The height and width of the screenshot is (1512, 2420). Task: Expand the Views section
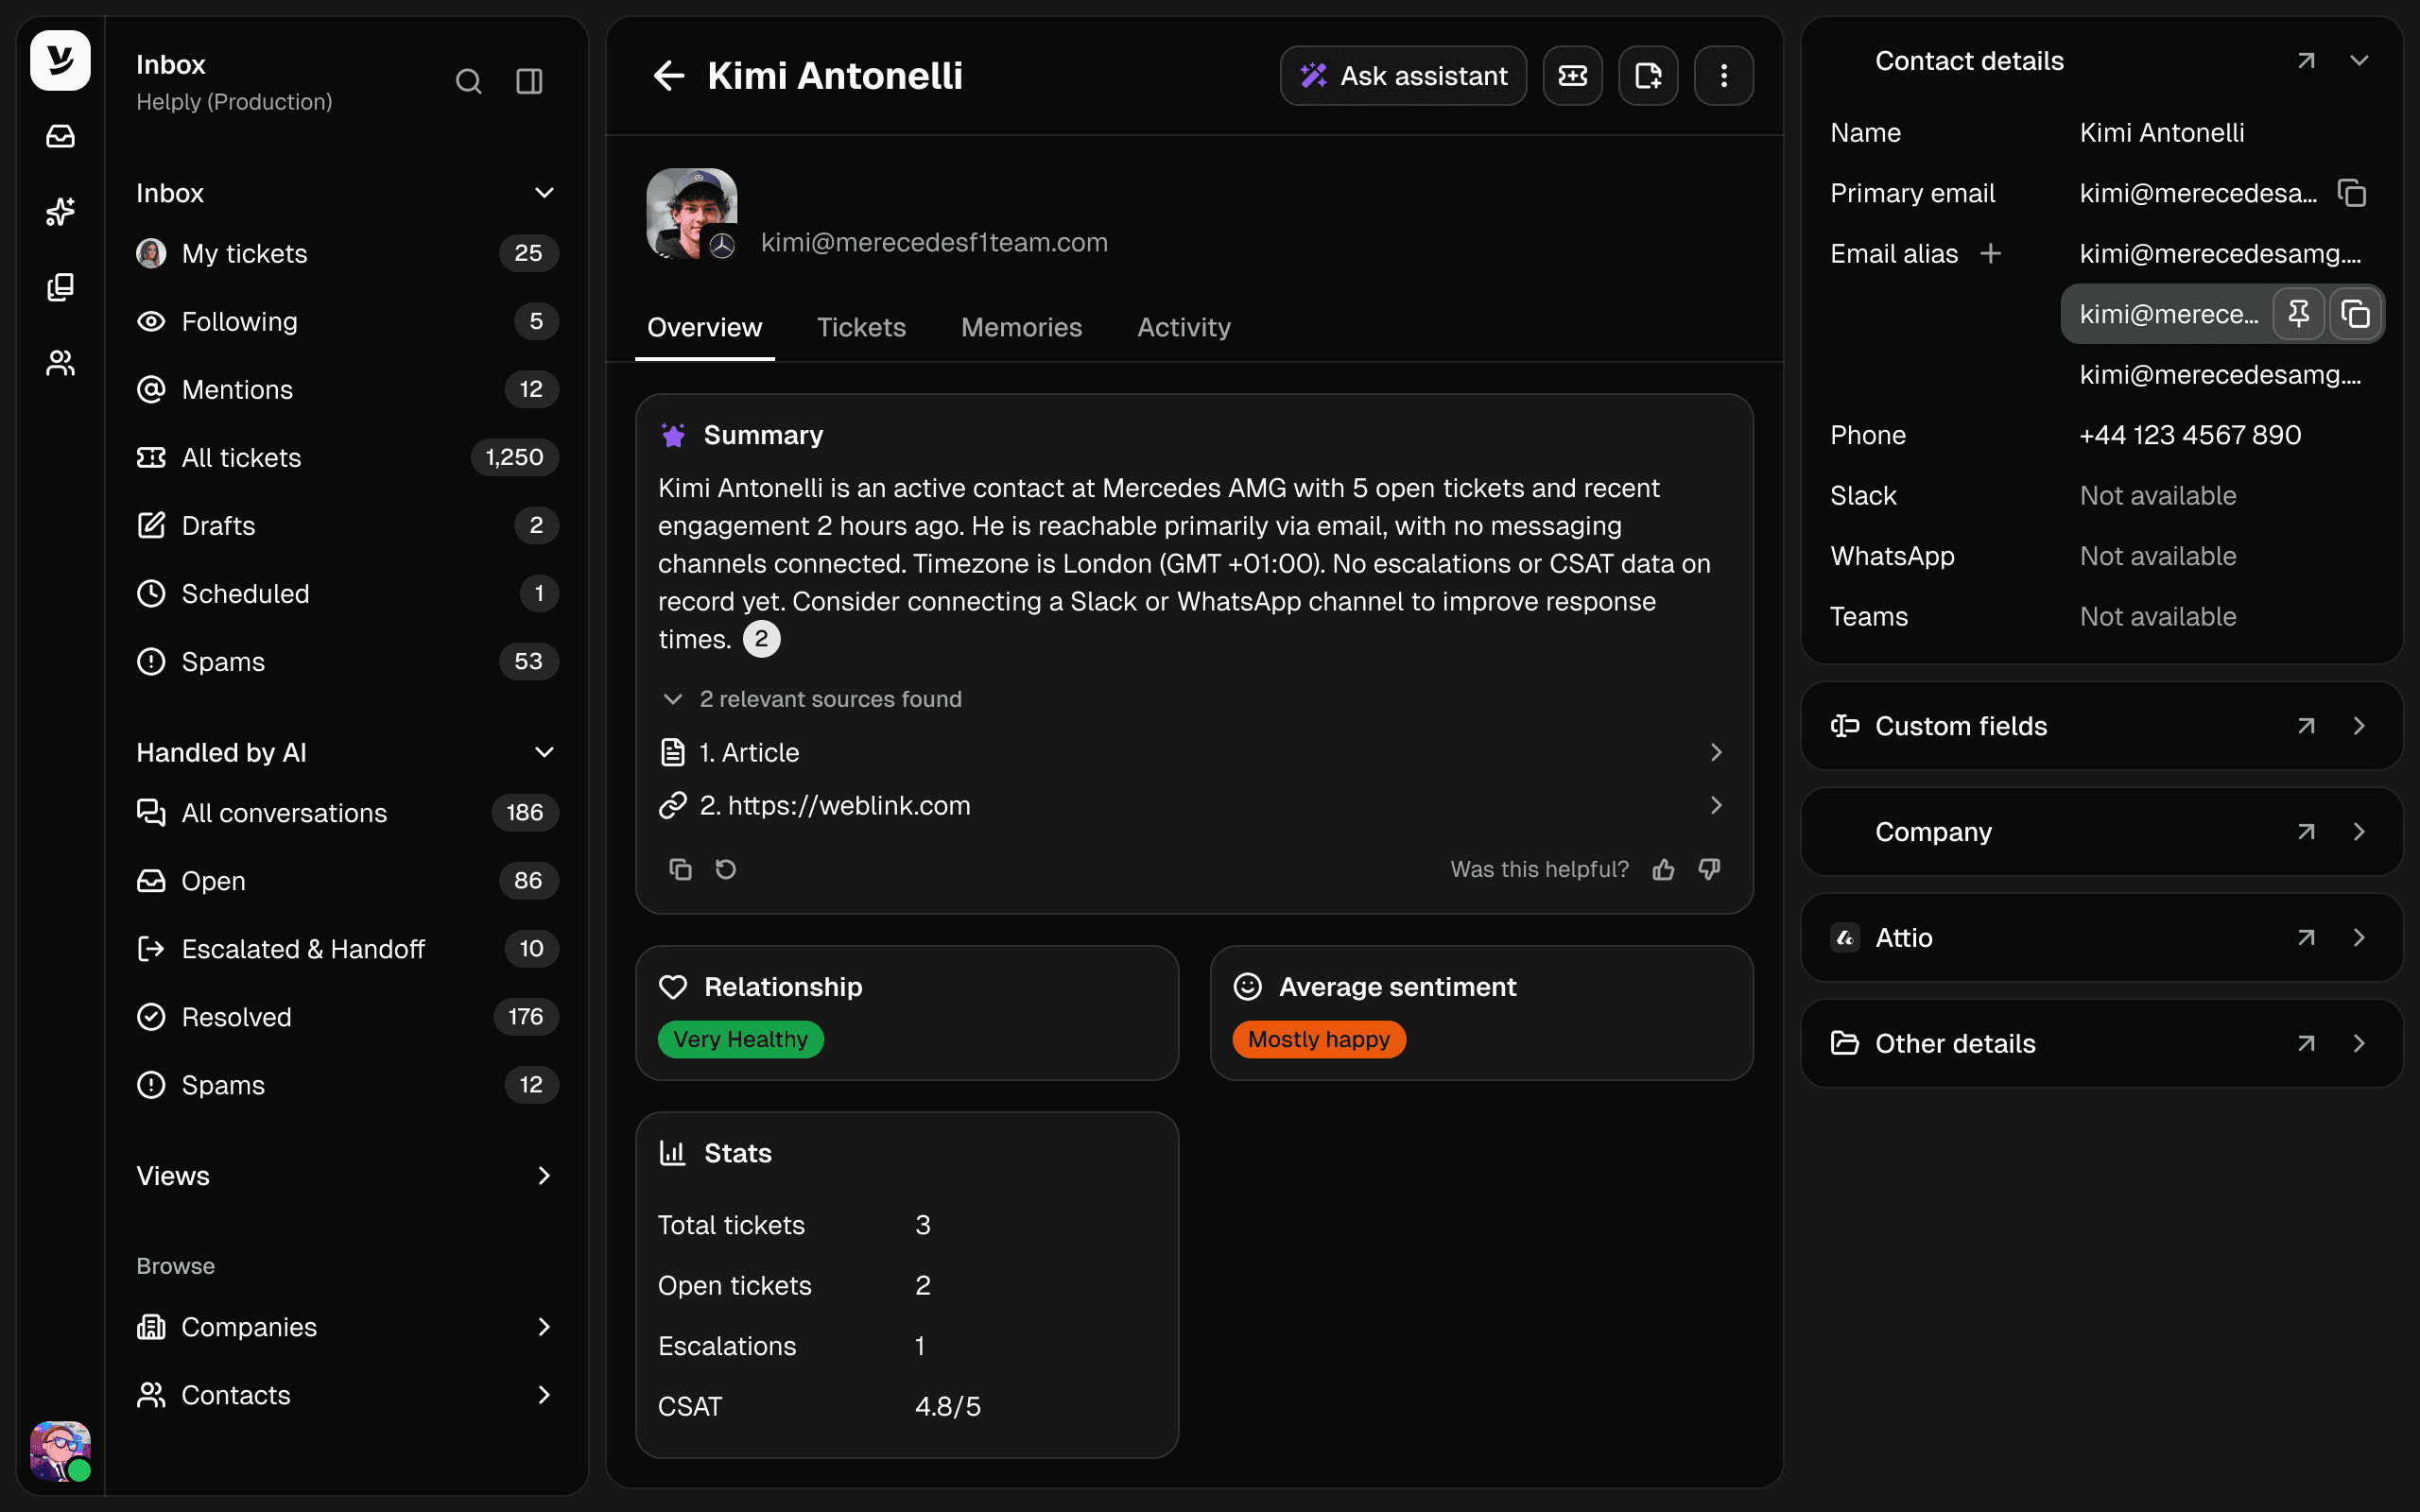coord(544,1176)
